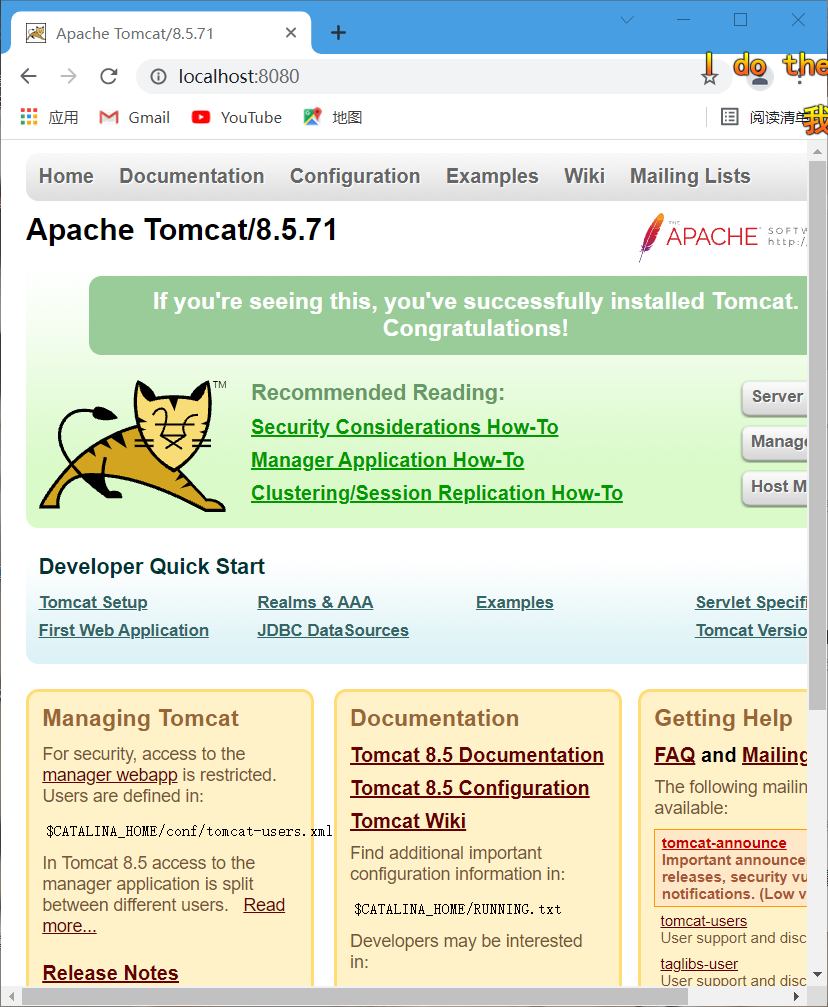The height and width of the screenshot is (1007, 828).
Task: Select the $CATALINA_HOME/conf/tomcat-users.xml text
Action: click(x=189, y=832)
